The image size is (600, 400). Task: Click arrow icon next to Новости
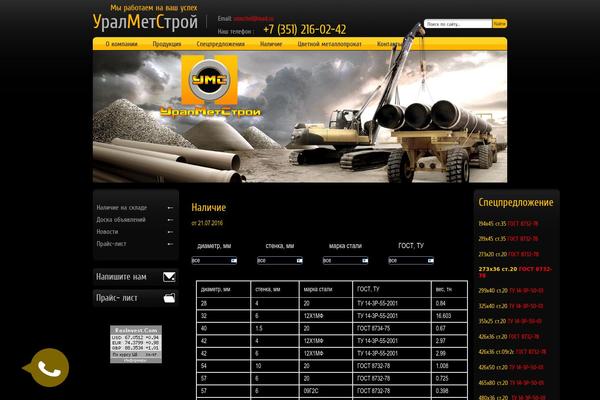coord(170,232)
